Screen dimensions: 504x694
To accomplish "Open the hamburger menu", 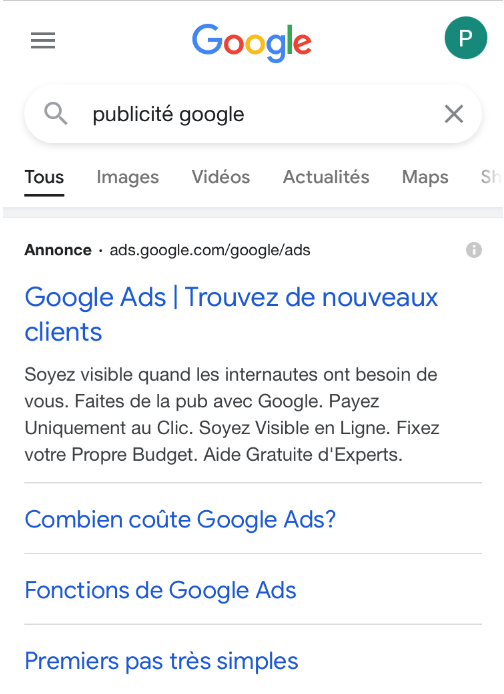I will 43,41.
